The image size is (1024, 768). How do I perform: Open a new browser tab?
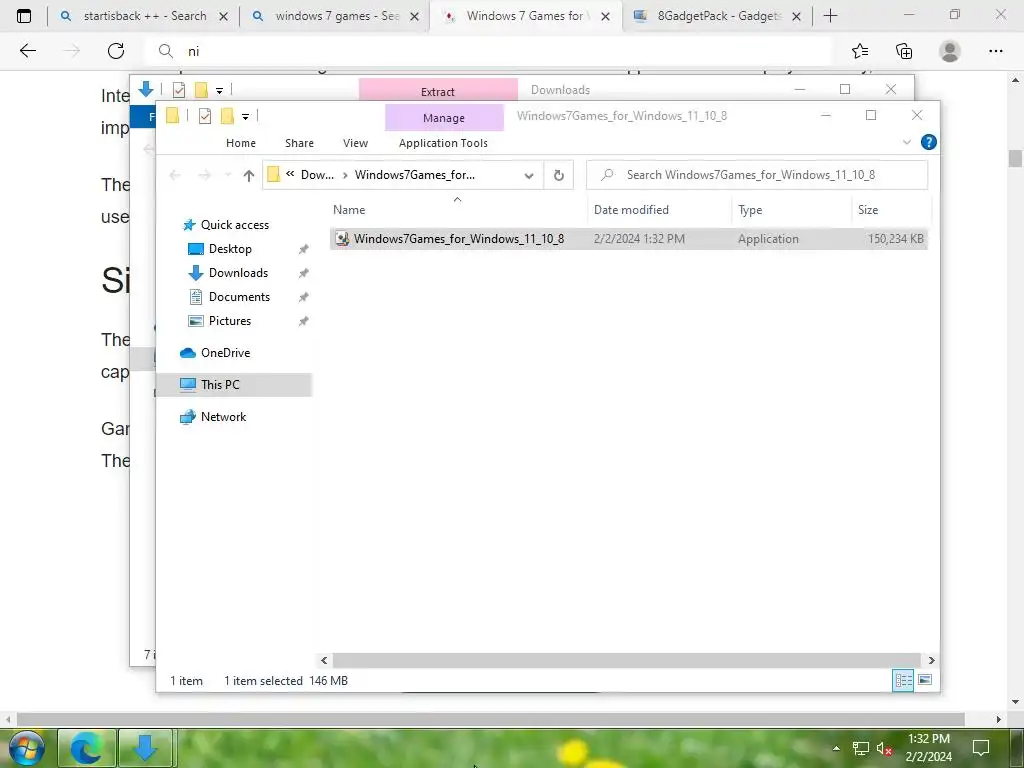pos(830,16)
